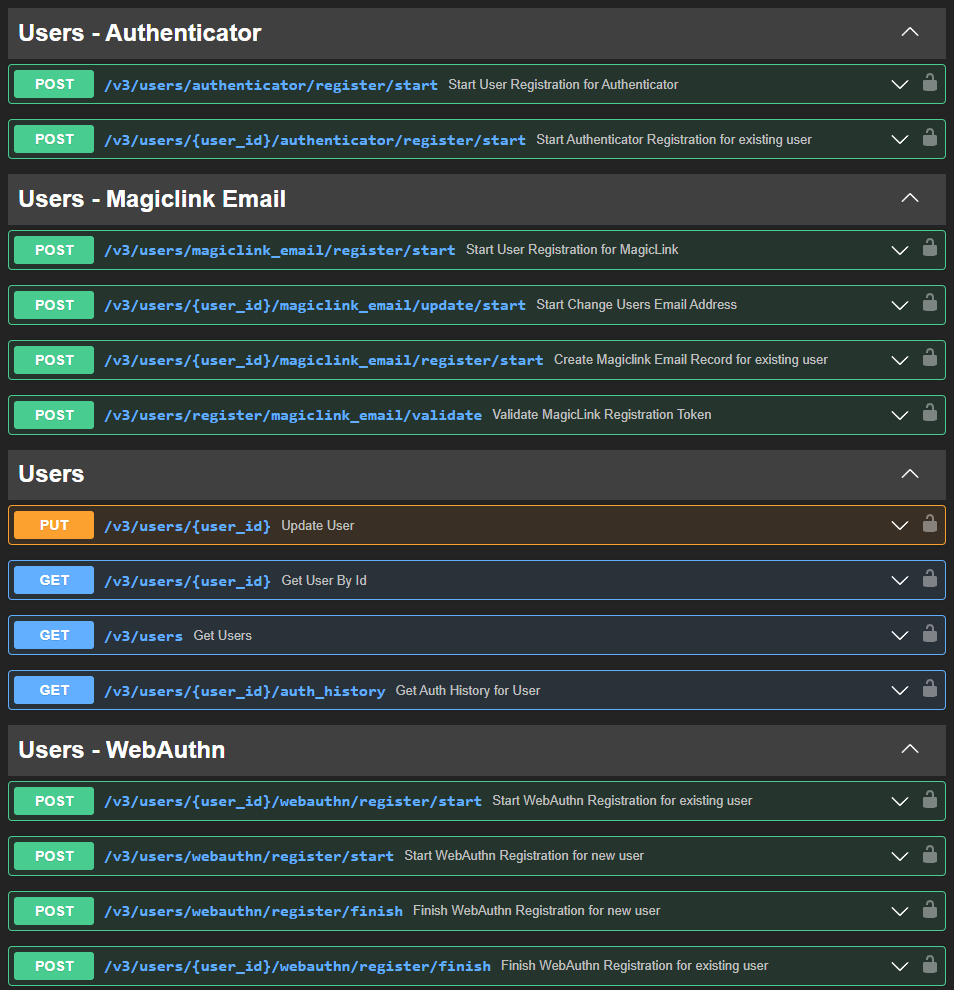The height and width of the screenshot is (990, 954).
Task: Click POST badge for Validate MagicLink Registration Token
Action: tap(54, 415)
